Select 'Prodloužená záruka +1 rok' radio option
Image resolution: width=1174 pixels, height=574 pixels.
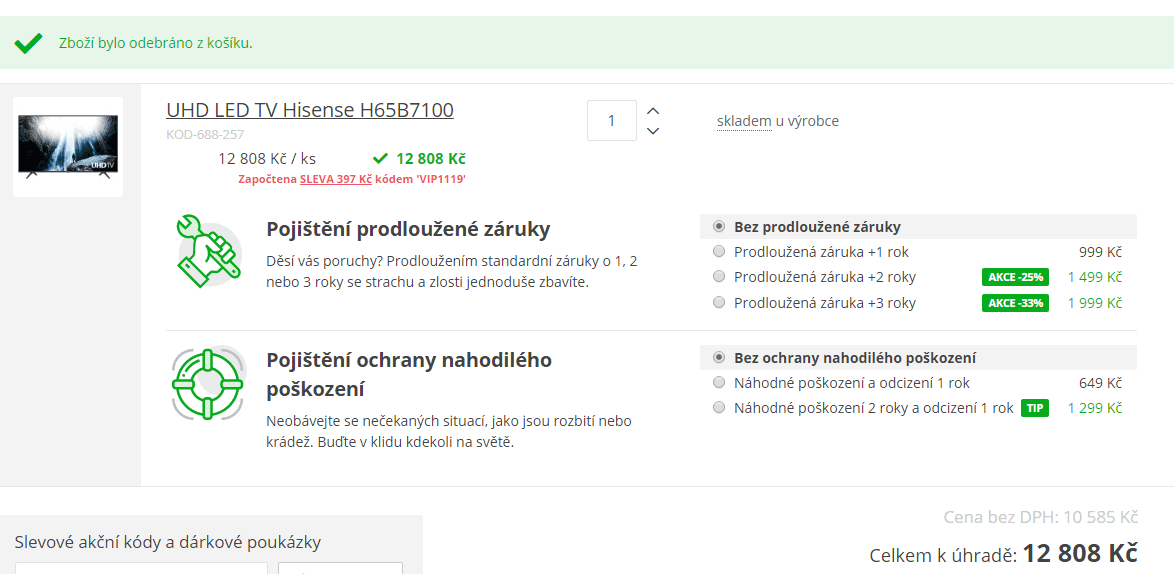tap(720, 252)
